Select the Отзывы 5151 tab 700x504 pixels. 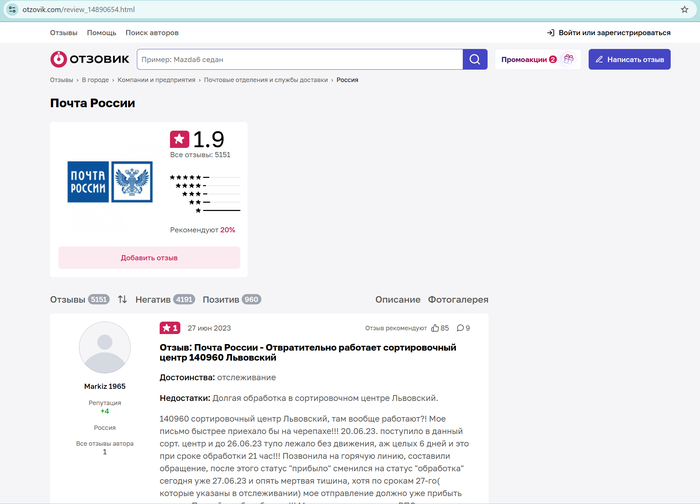[79, 299]
